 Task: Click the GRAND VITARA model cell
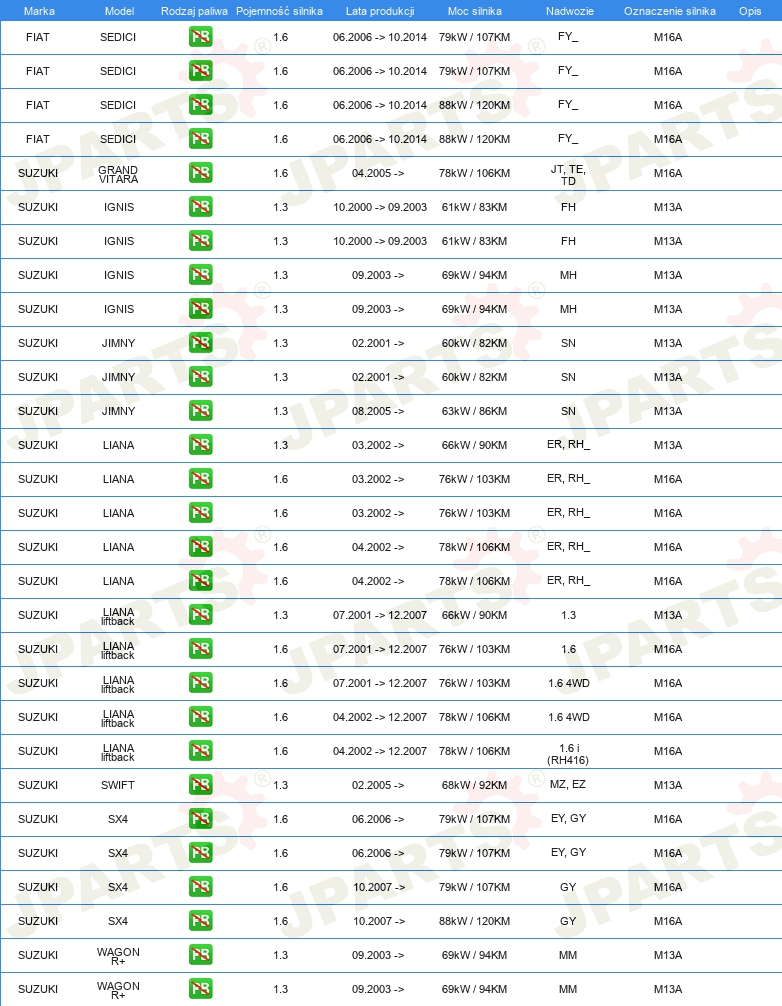click(x=118, y=174)
